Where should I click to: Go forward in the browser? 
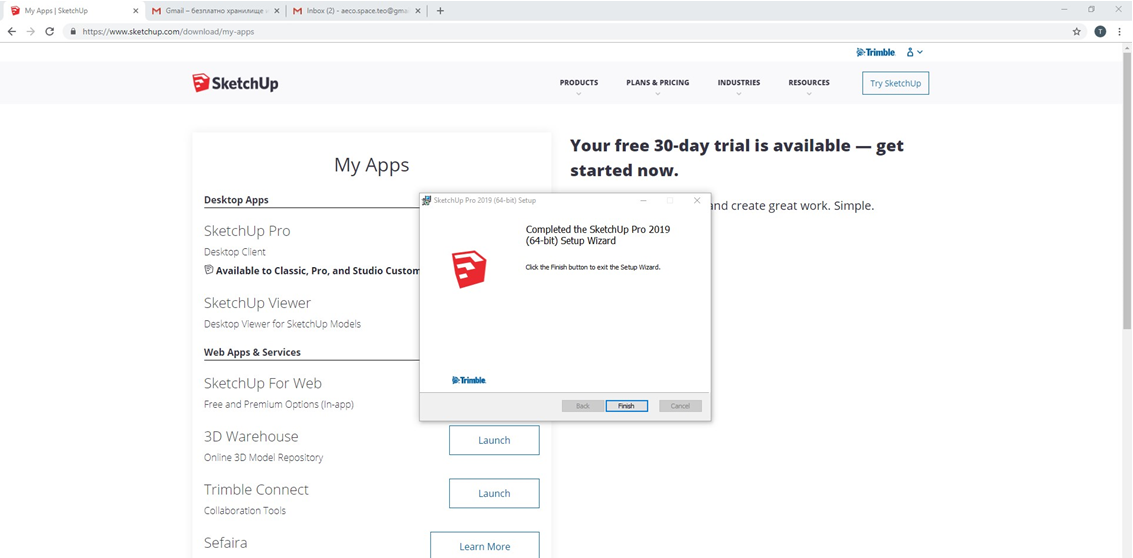(x=30, y=32)
